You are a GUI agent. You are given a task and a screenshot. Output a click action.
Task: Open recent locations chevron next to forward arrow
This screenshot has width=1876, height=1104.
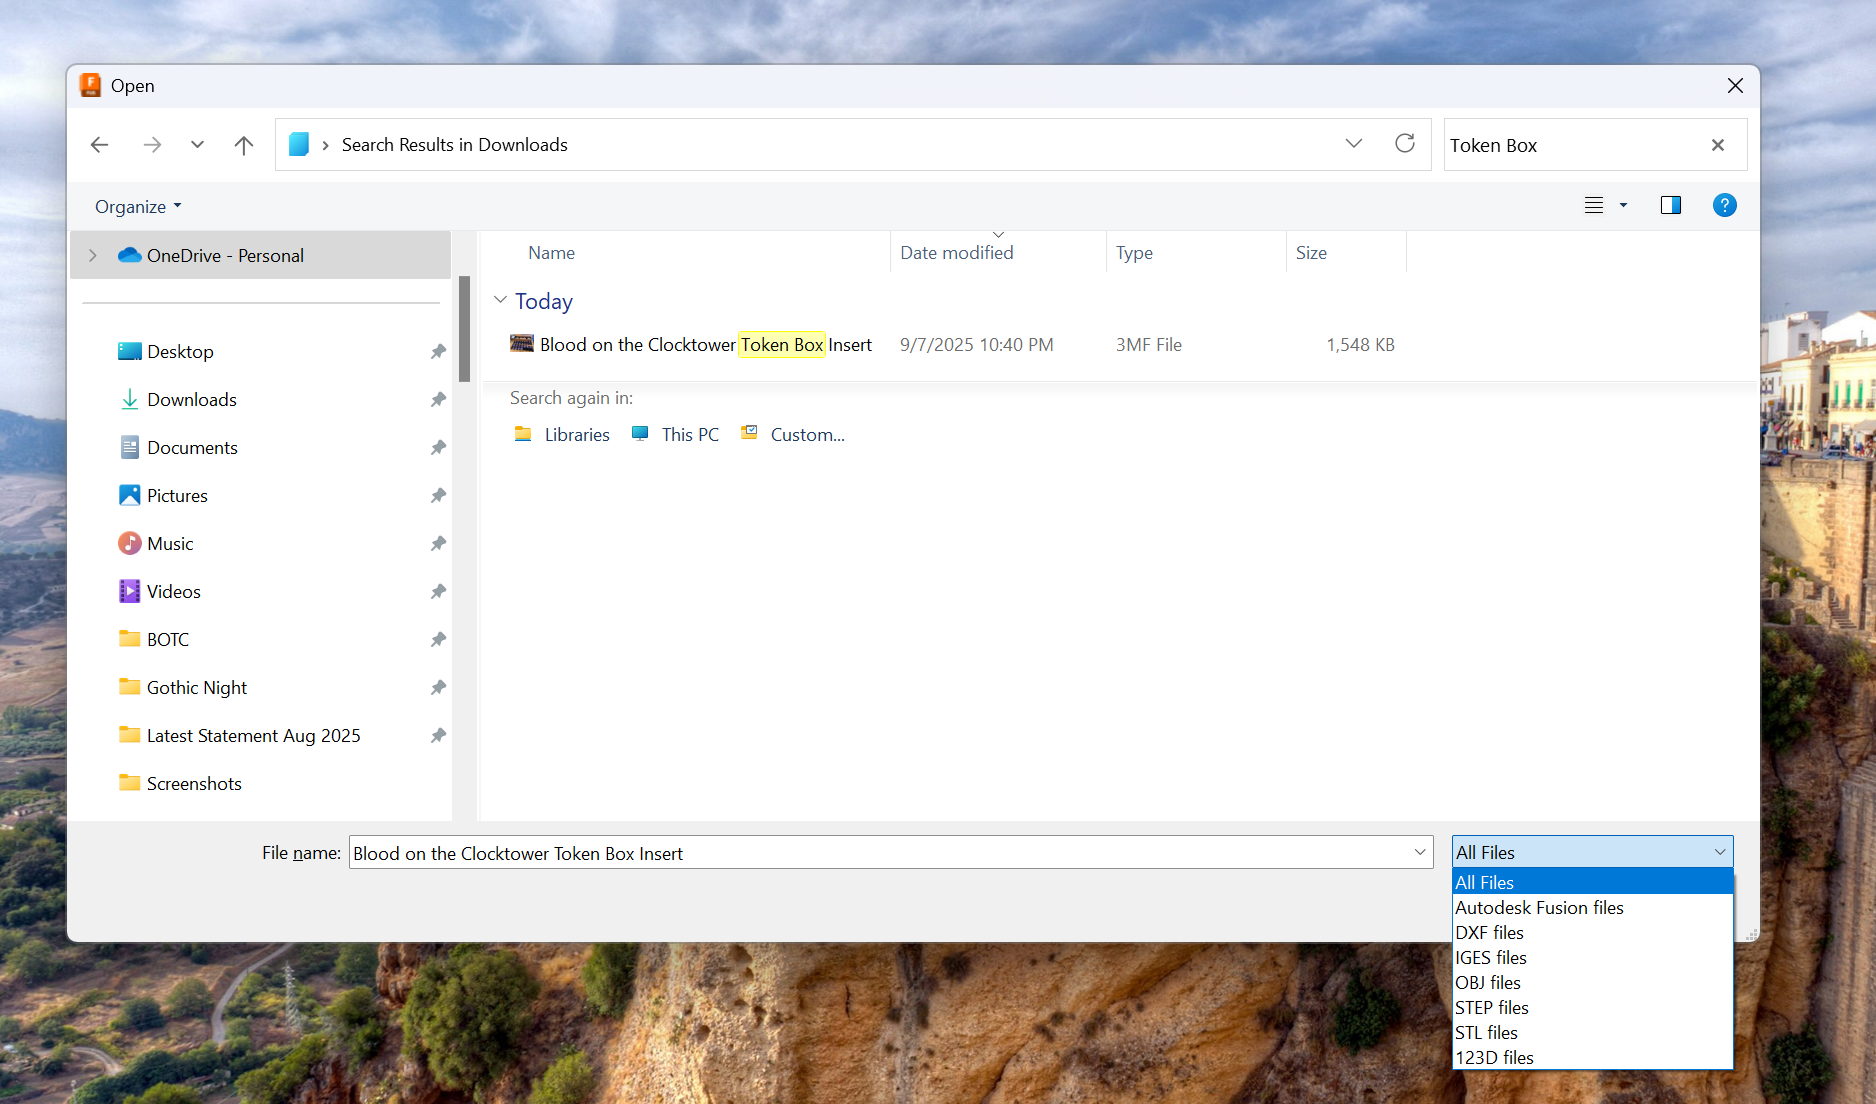tap(197, 145)
